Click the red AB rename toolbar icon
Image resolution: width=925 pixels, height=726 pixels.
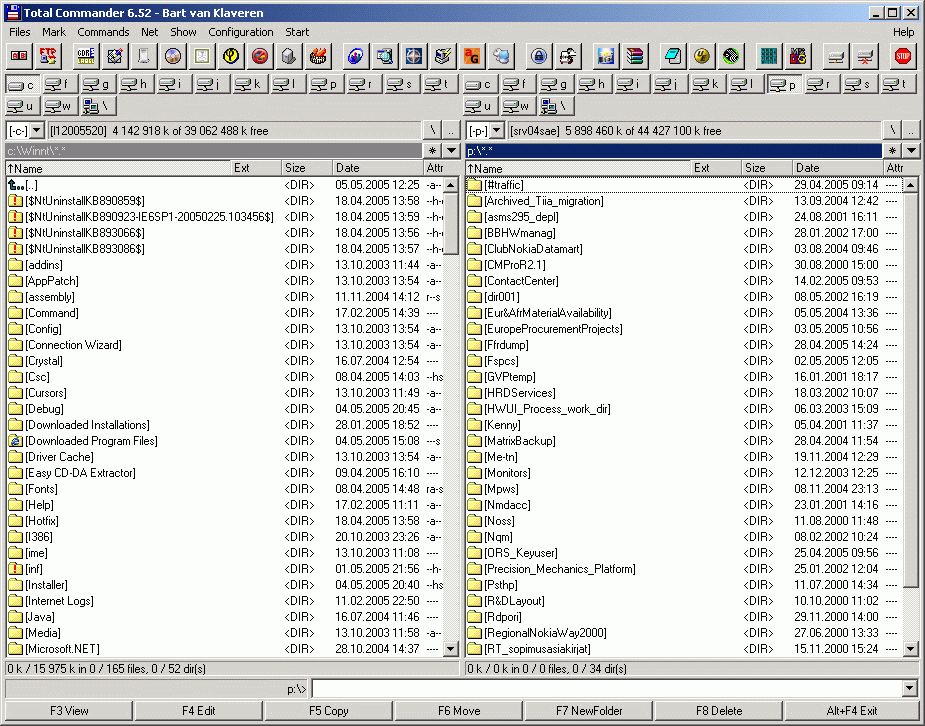point(19,56)
